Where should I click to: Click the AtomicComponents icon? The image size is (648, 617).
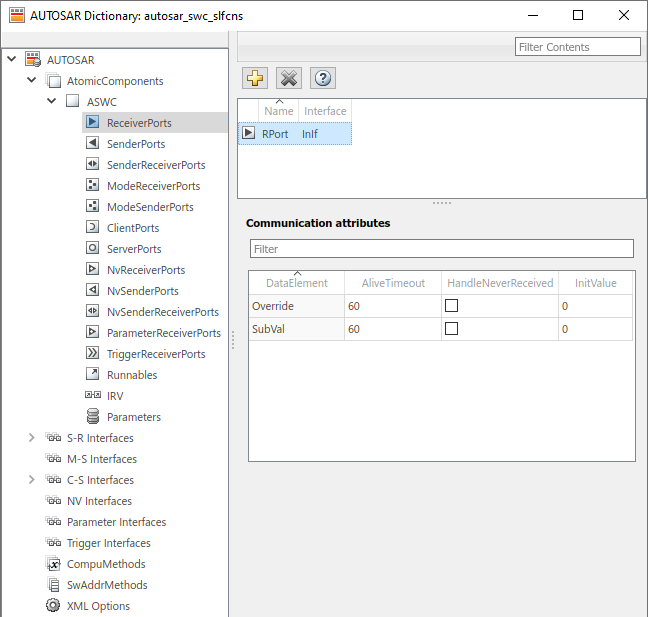point(54,81)
